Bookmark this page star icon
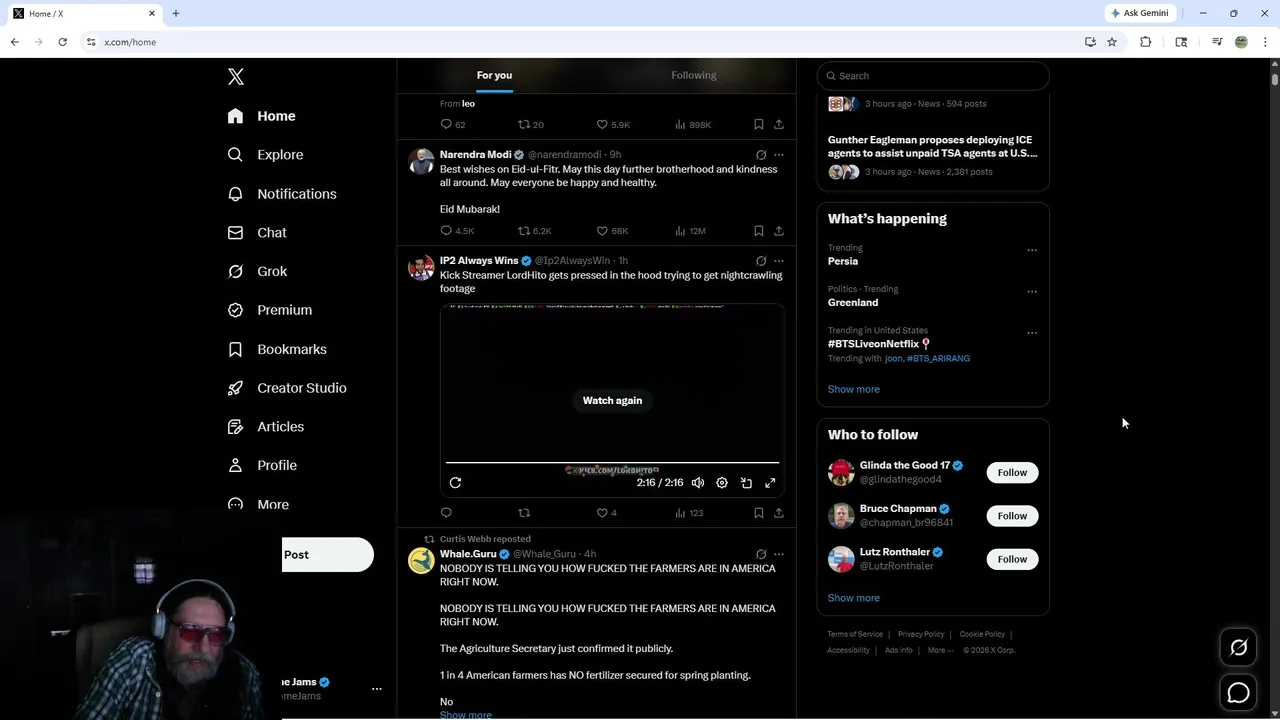1280x720 pixels. [x=1112, y=42]
